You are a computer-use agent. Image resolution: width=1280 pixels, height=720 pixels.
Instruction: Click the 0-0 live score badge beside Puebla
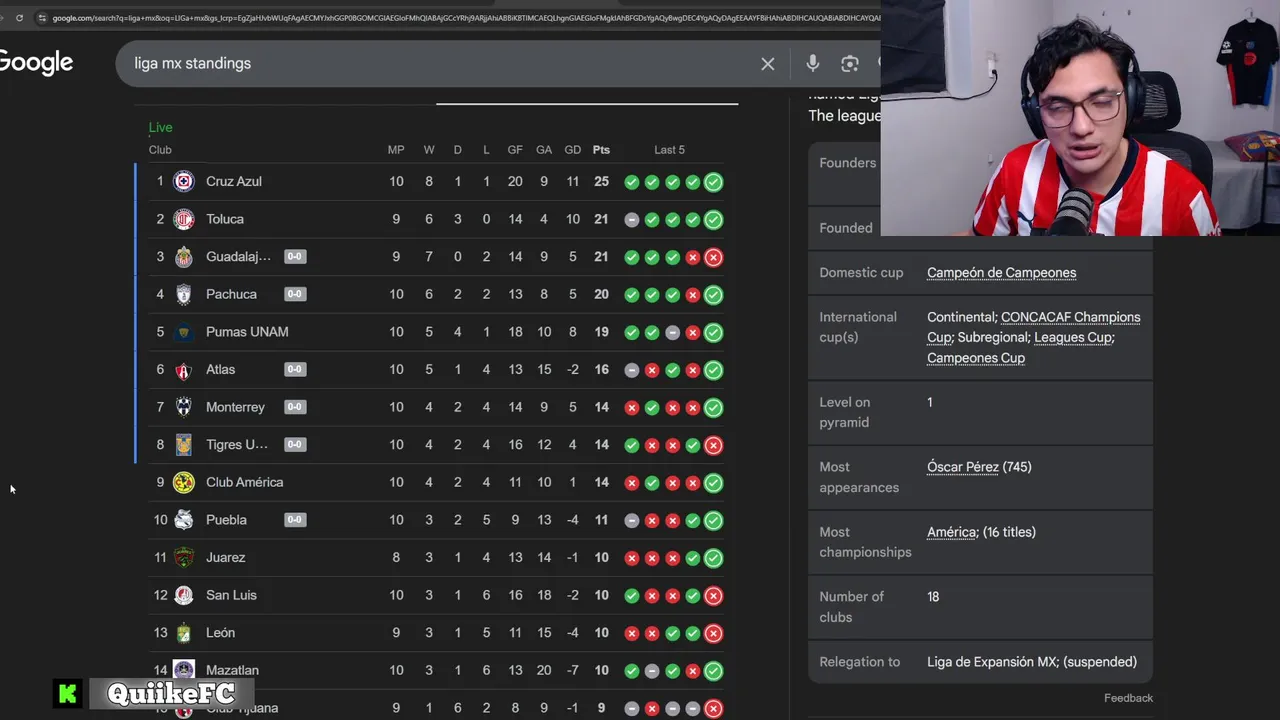[295, 520]
